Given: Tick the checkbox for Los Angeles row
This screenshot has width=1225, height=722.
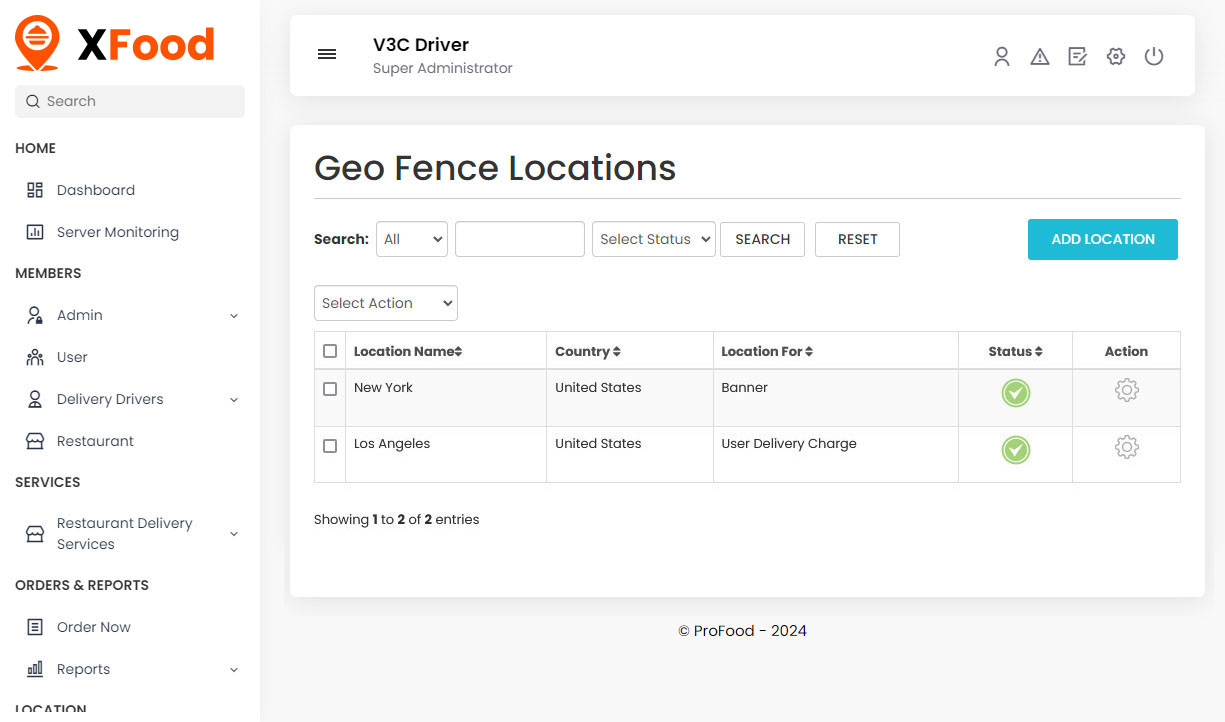Looking at the screenshot, I should tap(330, 447).
